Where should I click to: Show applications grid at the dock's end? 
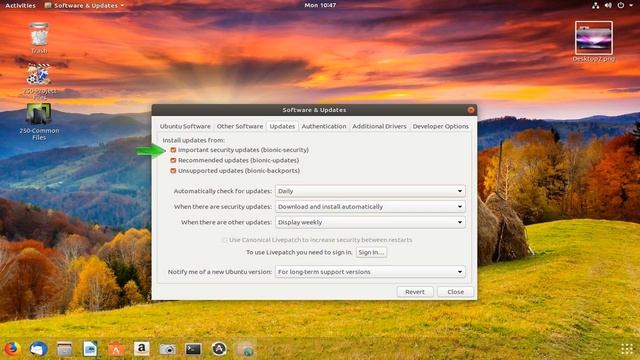(627, 349)
